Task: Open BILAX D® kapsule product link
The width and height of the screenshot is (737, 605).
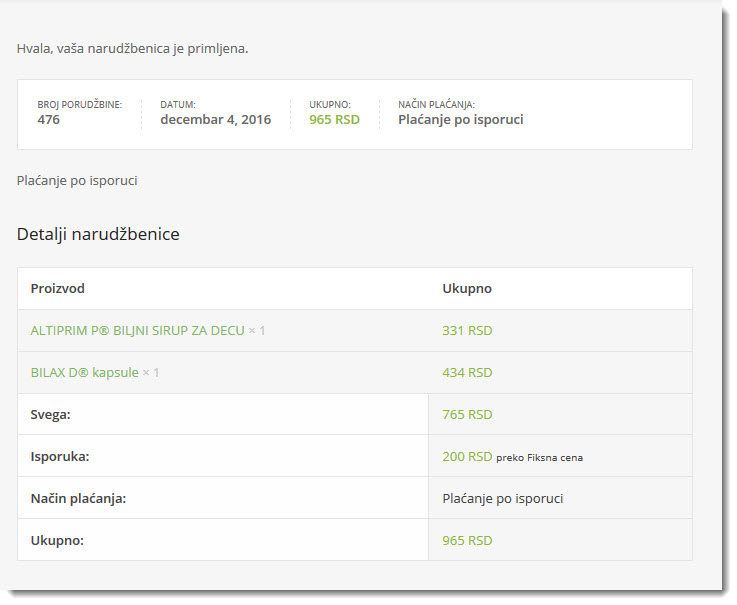Action: [85, 372]
